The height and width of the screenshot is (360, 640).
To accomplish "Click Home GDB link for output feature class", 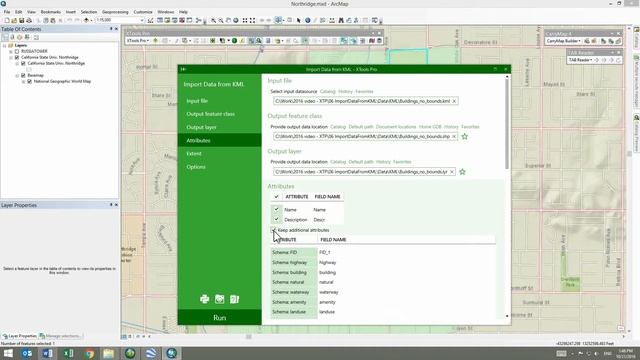I will (430, 127).
